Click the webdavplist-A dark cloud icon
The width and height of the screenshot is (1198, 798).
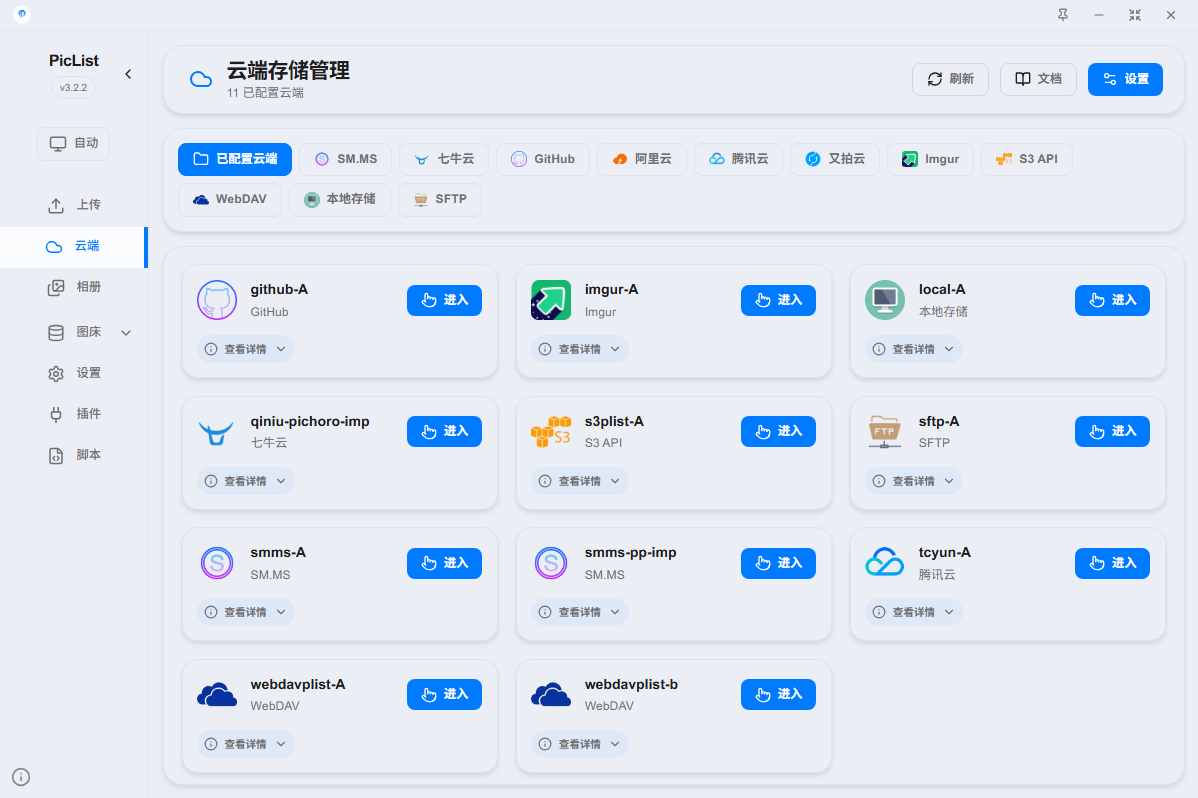217,695
